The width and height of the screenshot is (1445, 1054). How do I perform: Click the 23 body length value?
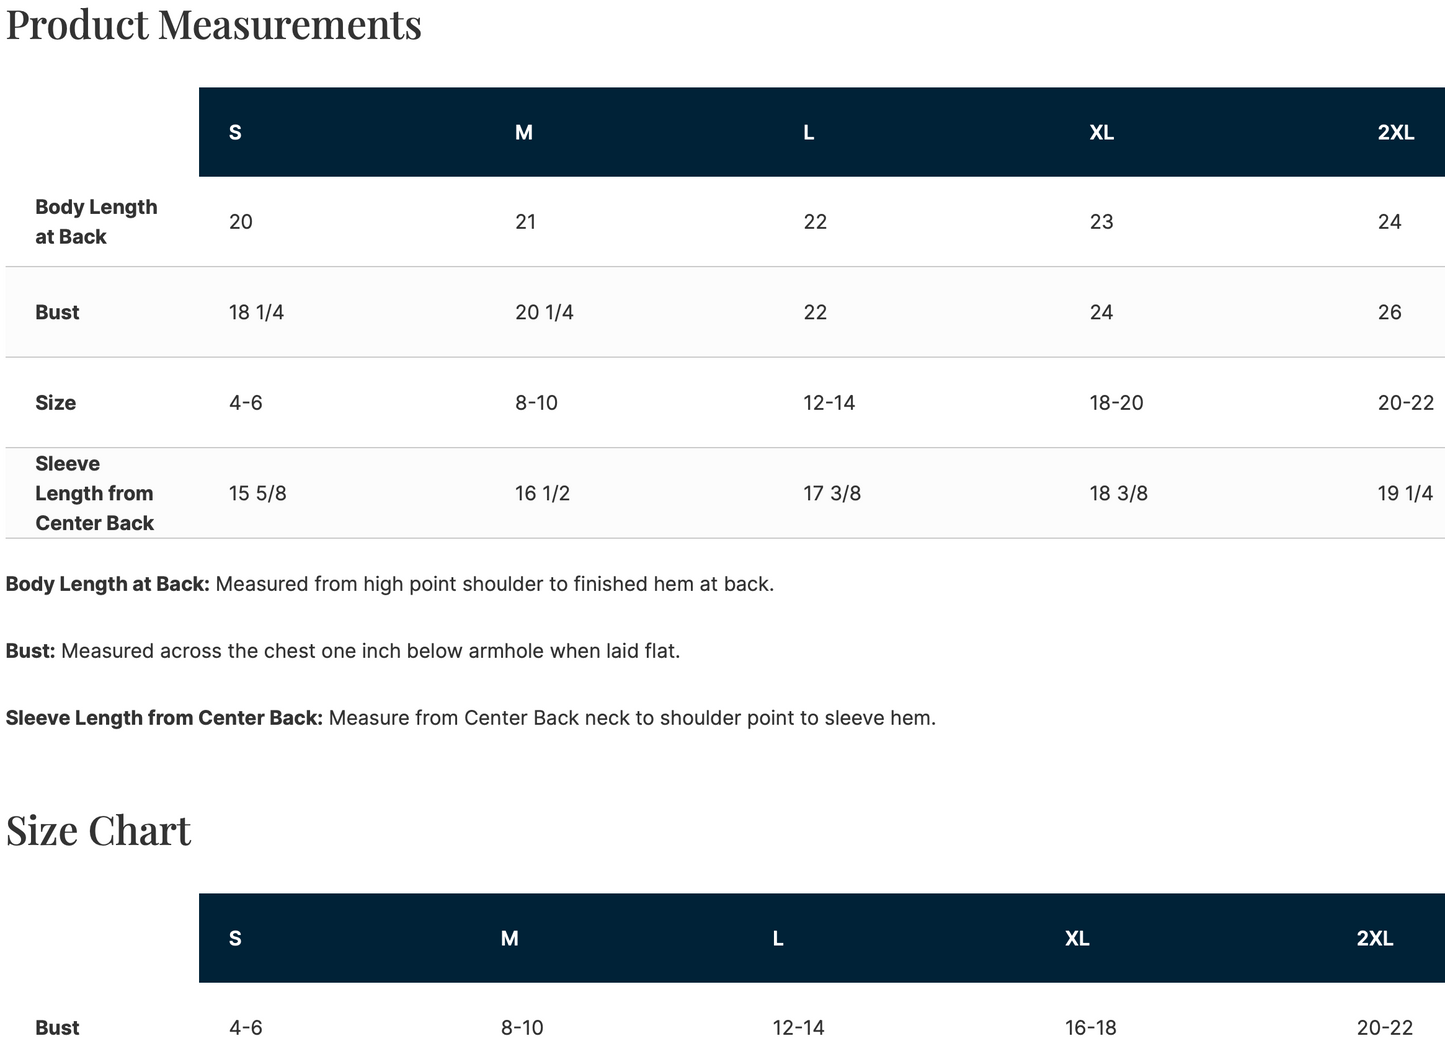pos(1101,222)
